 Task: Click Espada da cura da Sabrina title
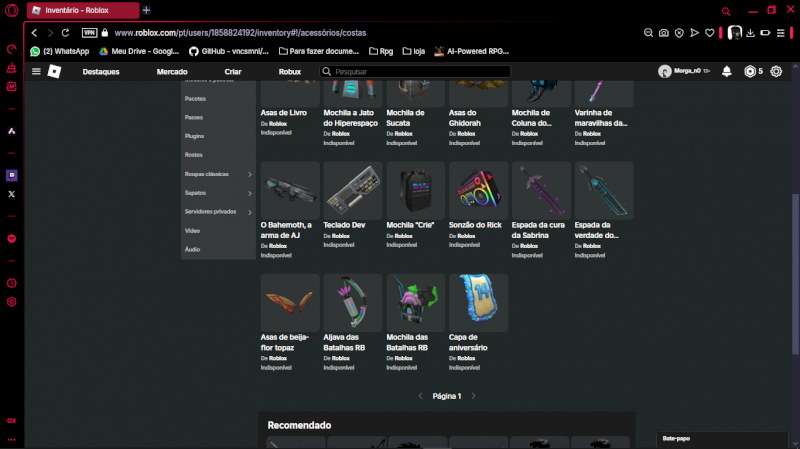[537, 230]
